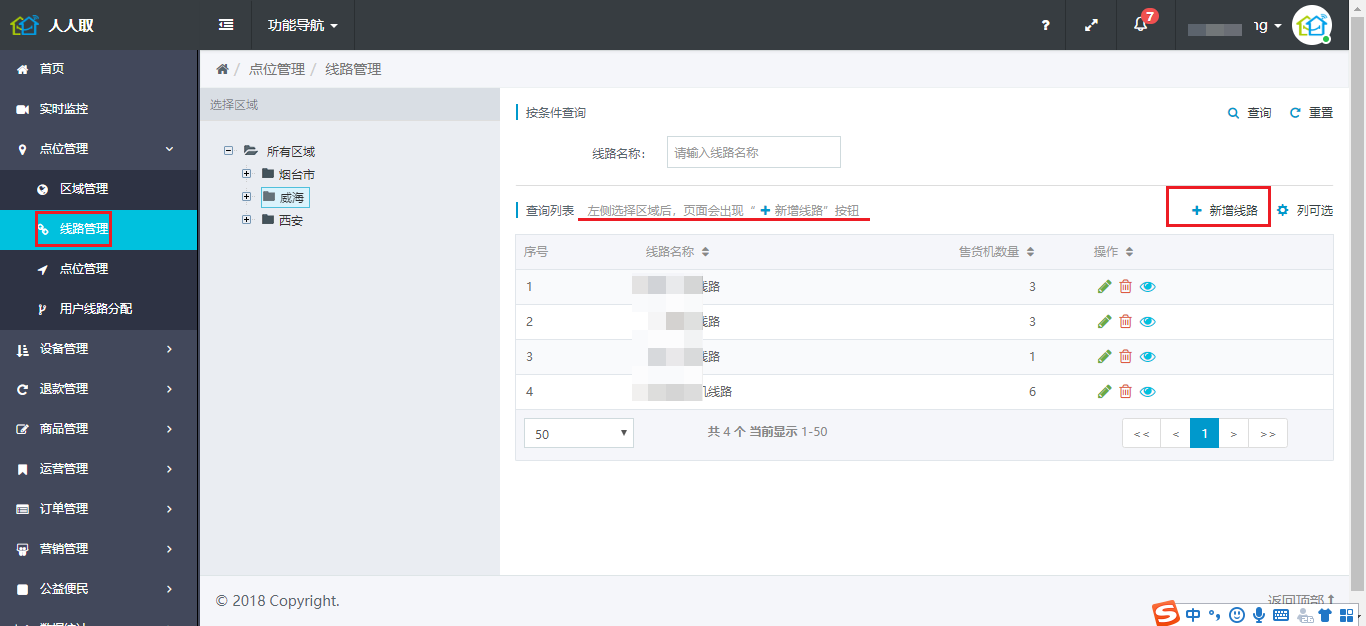Edit row 1 with pencil icon
Screen dimensions: 1366x626
tap(1104, 287)
